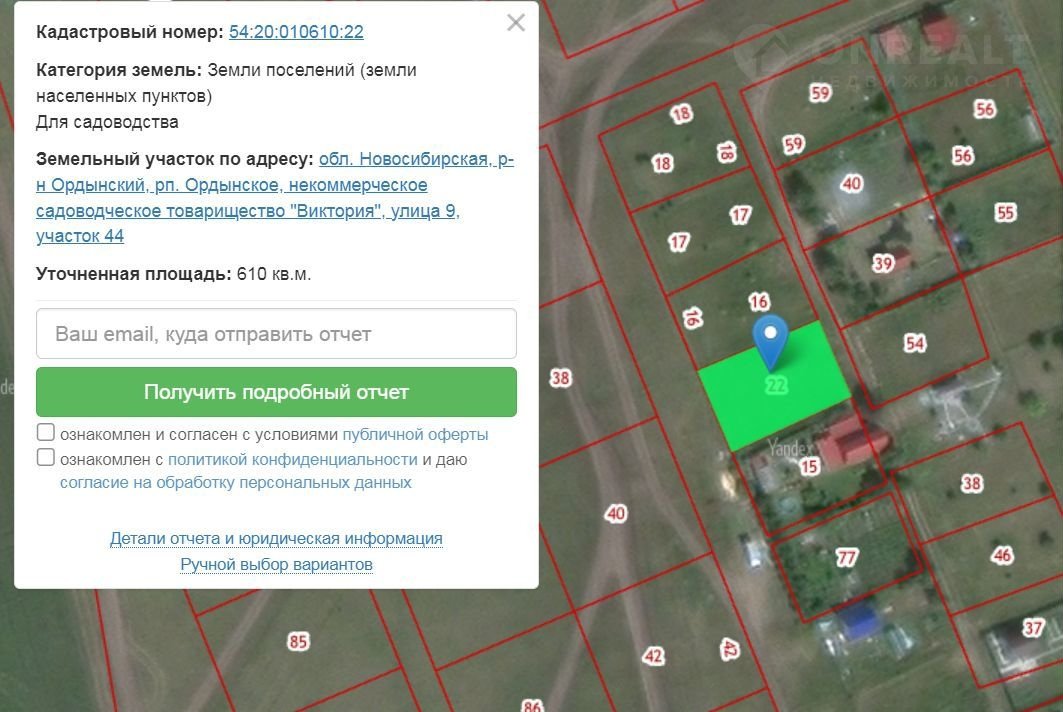Click parcel number 39 on map
This screenshot has height=712, width=1063.
[882, 263]
